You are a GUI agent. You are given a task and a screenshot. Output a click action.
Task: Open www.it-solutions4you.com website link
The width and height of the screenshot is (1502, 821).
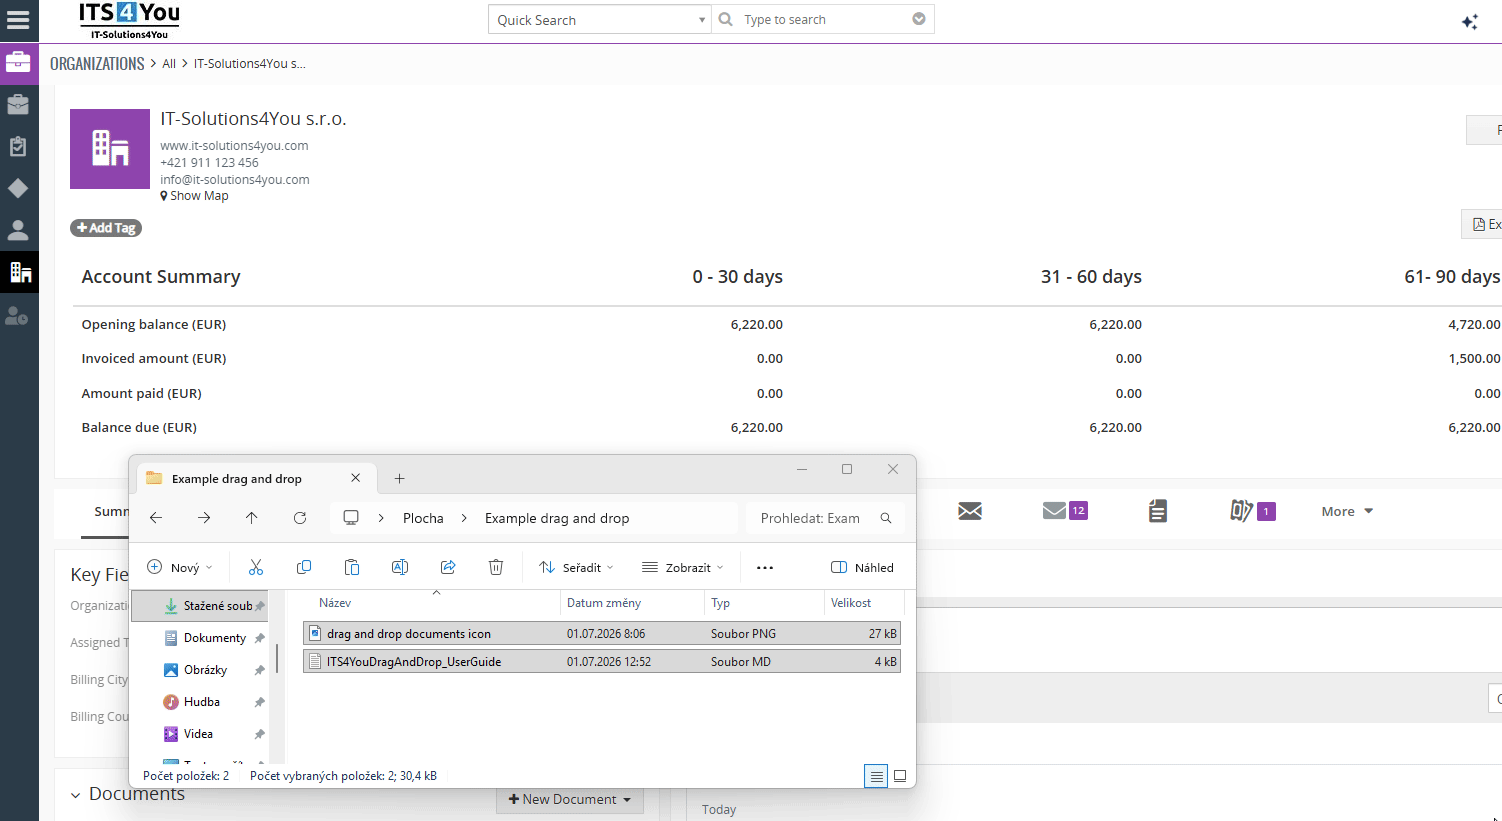coord(234,145)
